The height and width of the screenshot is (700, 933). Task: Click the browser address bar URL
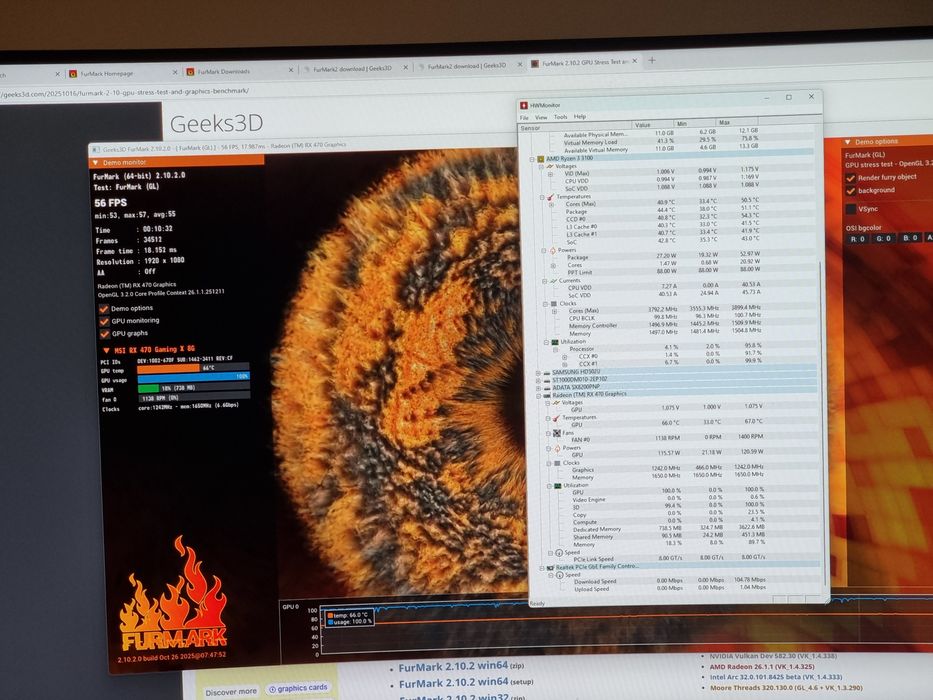[125, 92]
